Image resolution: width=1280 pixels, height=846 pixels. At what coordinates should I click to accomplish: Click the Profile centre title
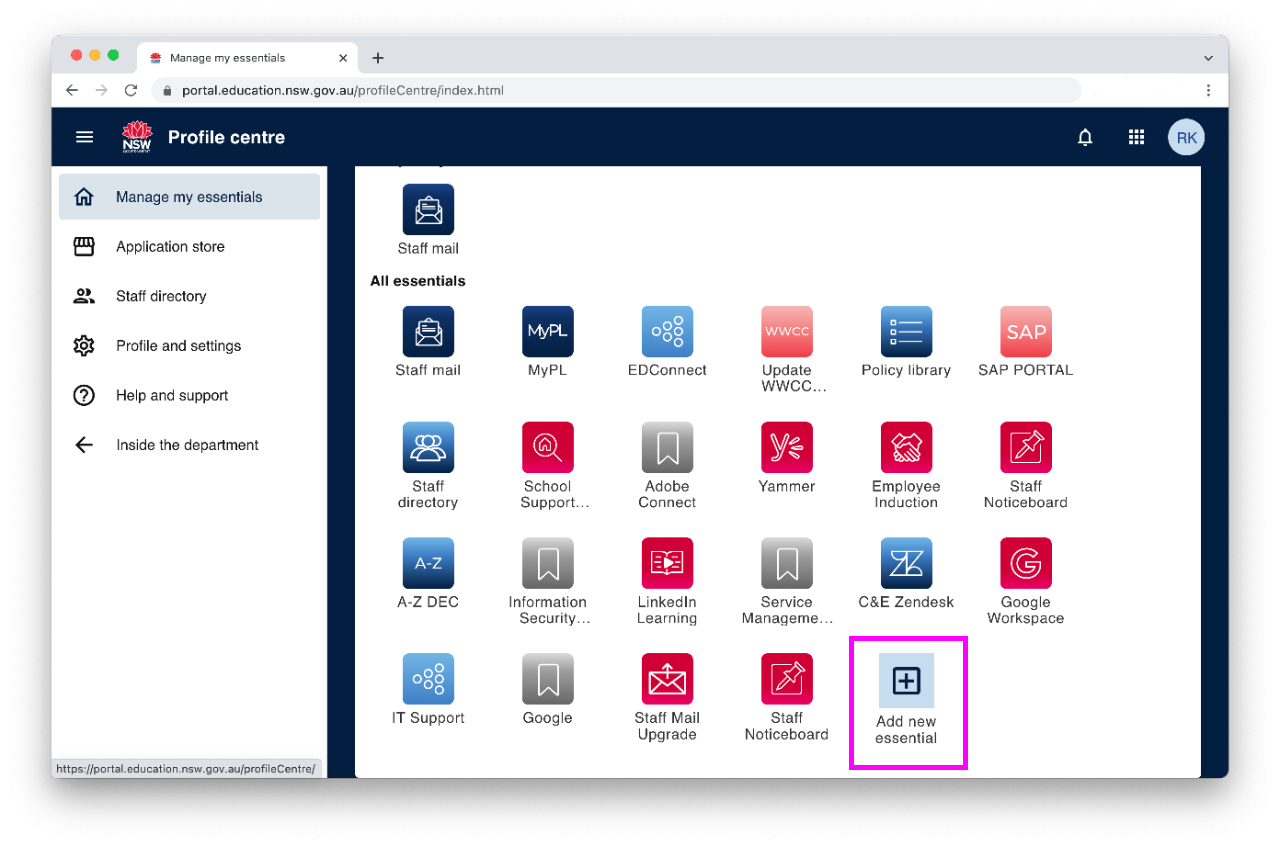(x=226, y=138)
